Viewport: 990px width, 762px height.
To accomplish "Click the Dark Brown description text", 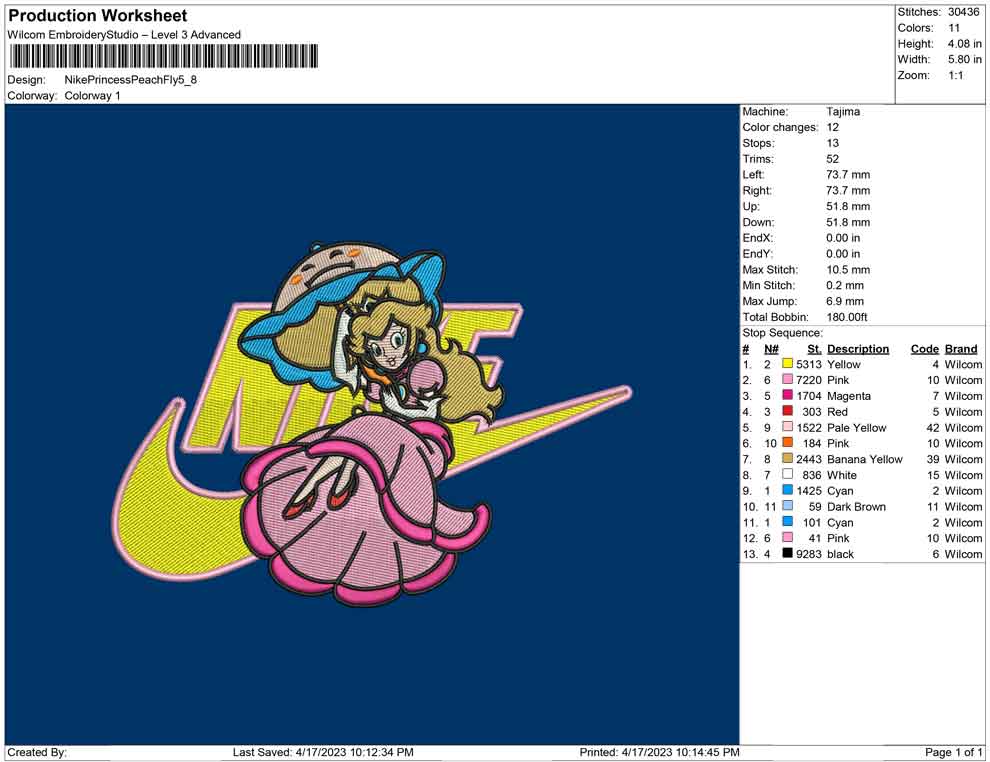I will tap(856, 506).
